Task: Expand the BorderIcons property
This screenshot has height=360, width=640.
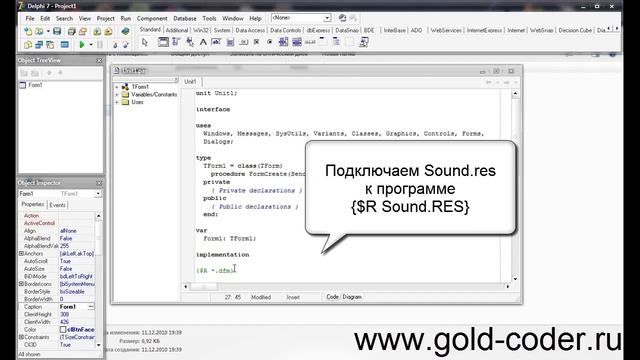Action: point(21,284)
